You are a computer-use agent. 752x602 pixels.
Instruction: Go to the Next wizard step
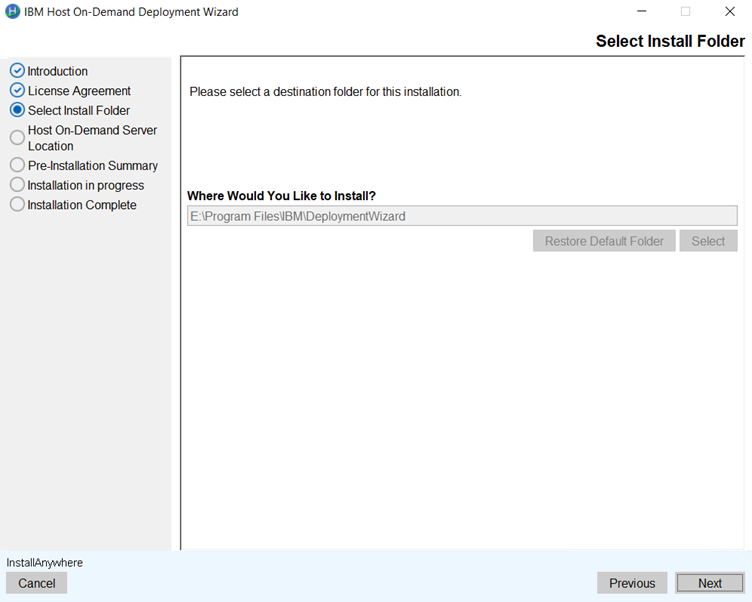(x=709, y=583)
